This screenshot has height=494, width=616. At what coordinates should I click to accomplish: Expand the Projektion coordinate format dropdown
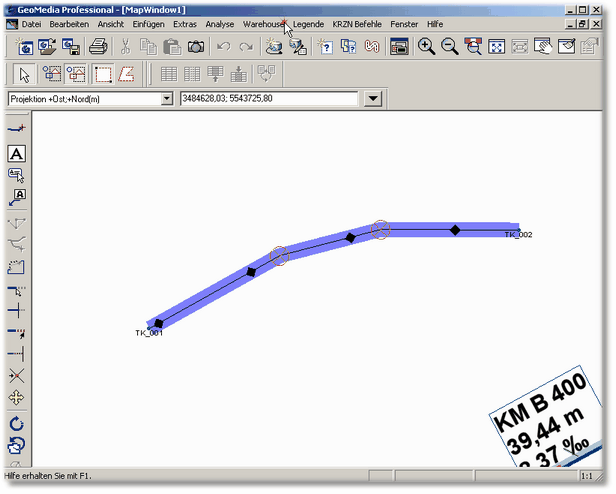point(167,99)
